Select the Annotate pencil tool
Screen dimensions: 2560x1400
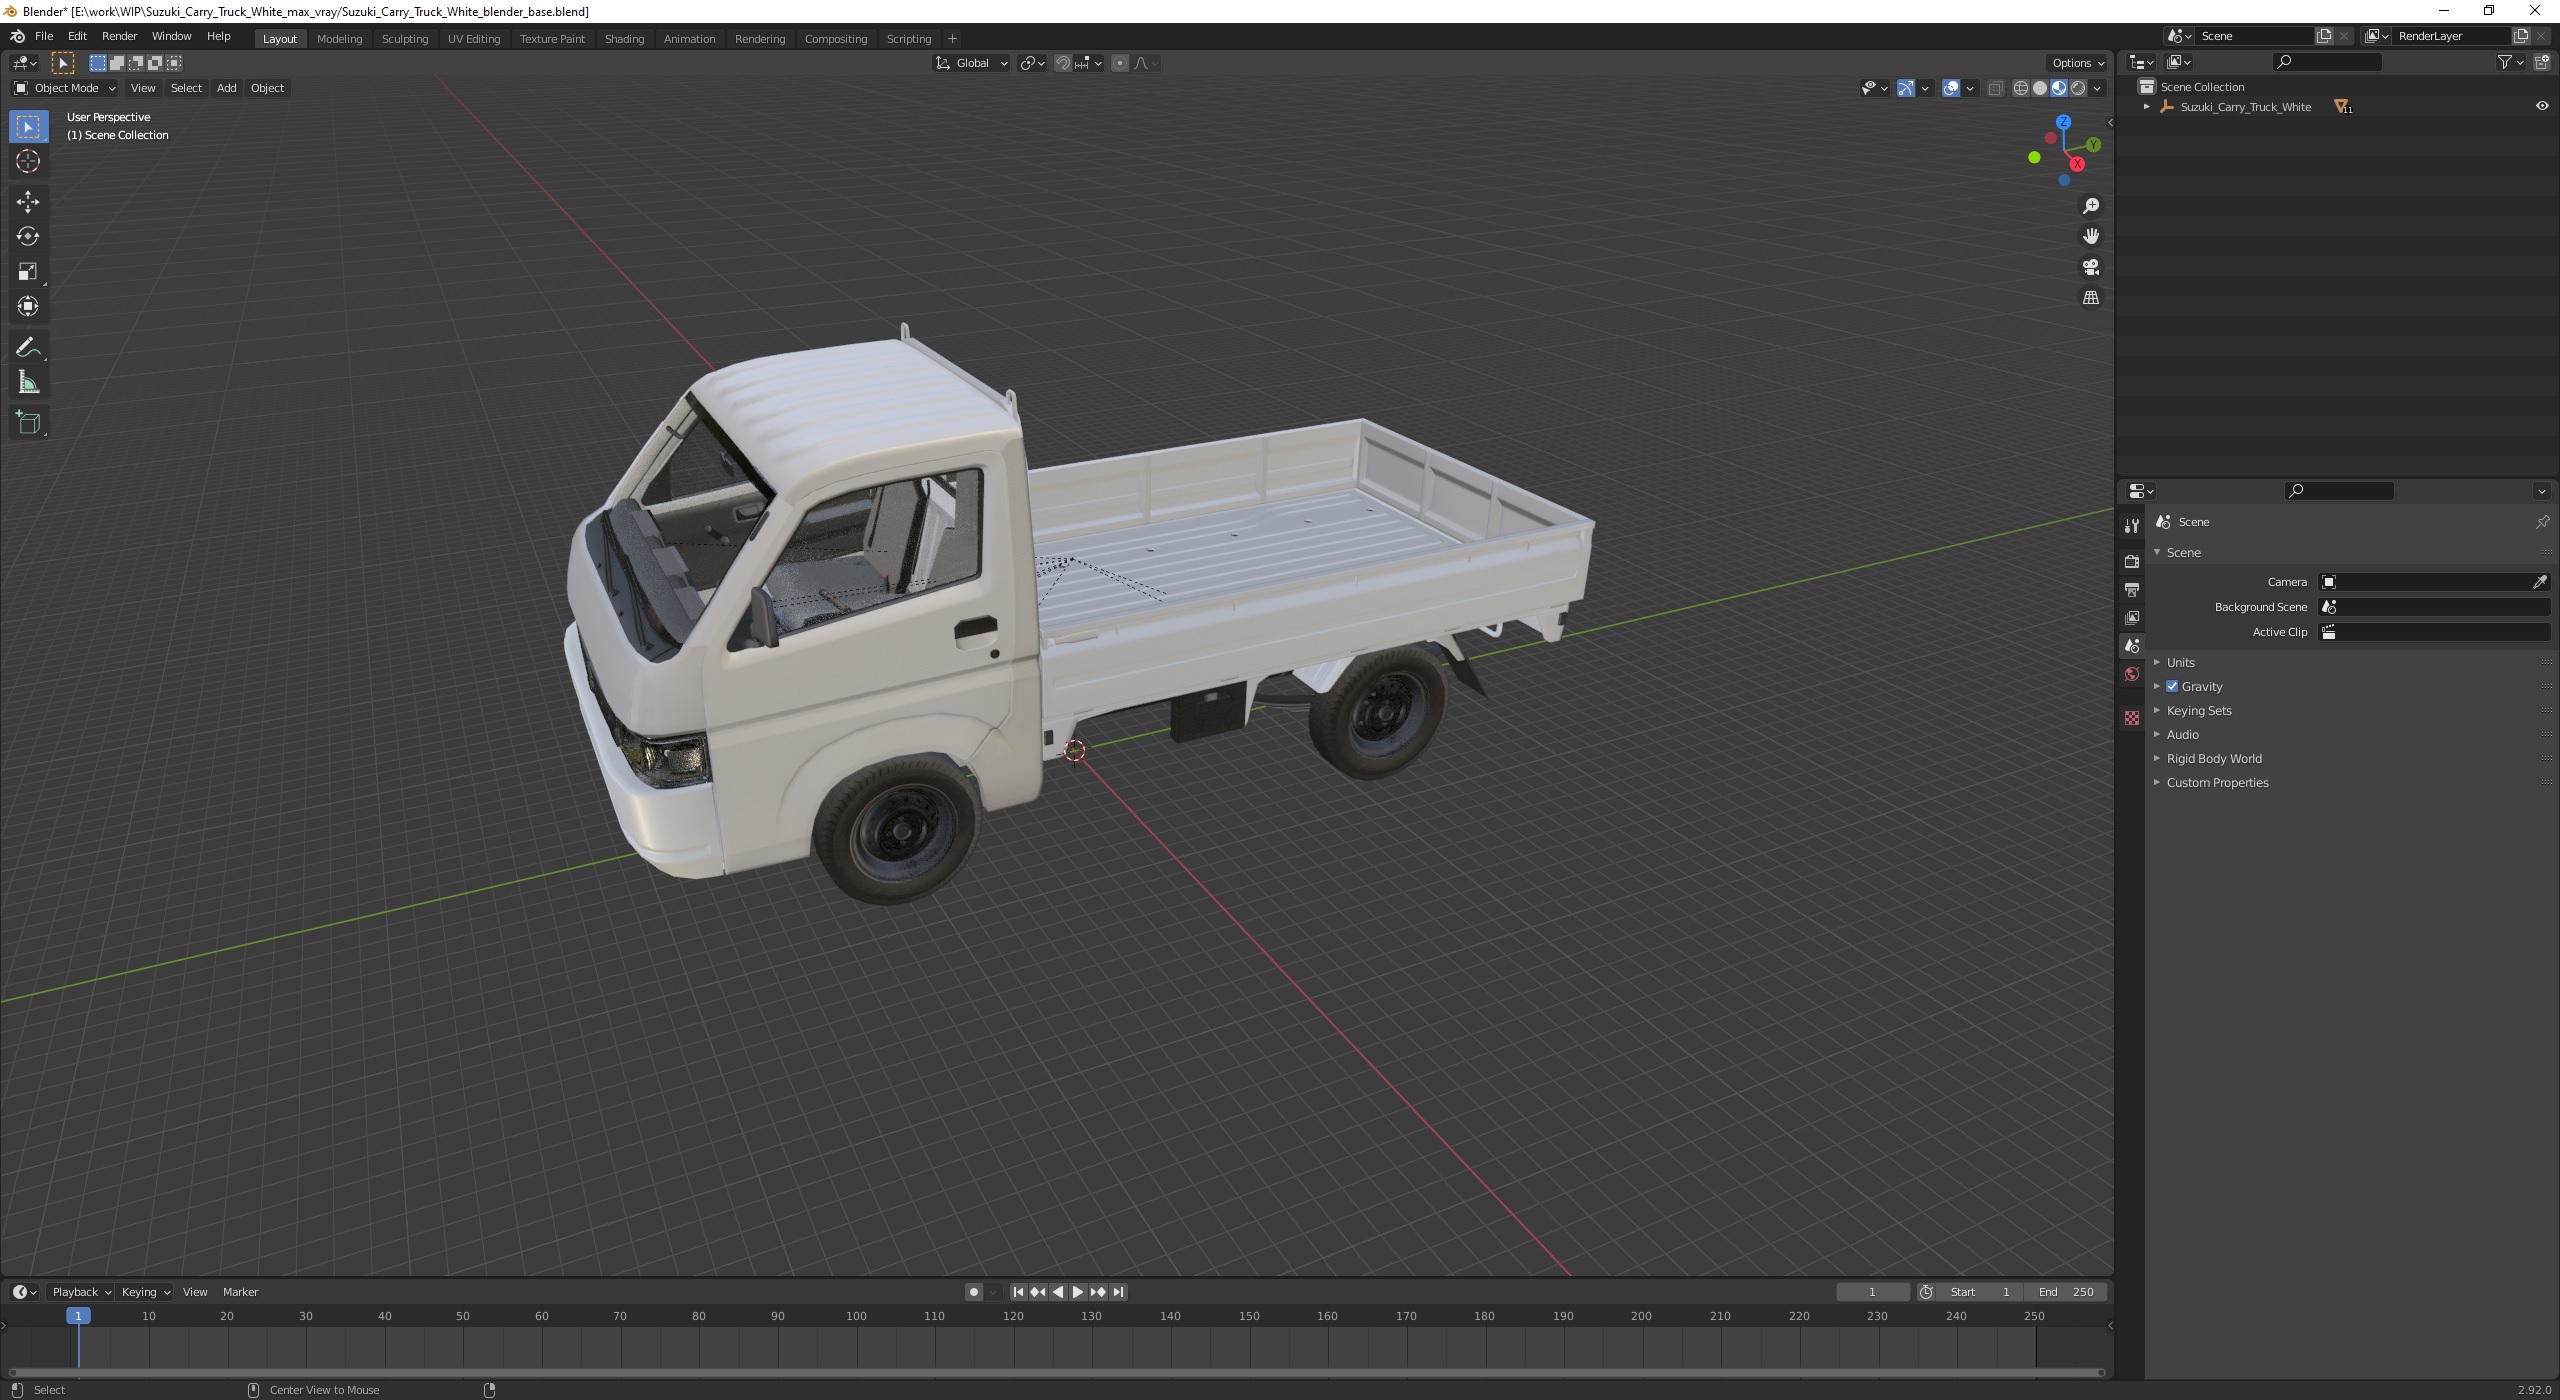[28, 347]
